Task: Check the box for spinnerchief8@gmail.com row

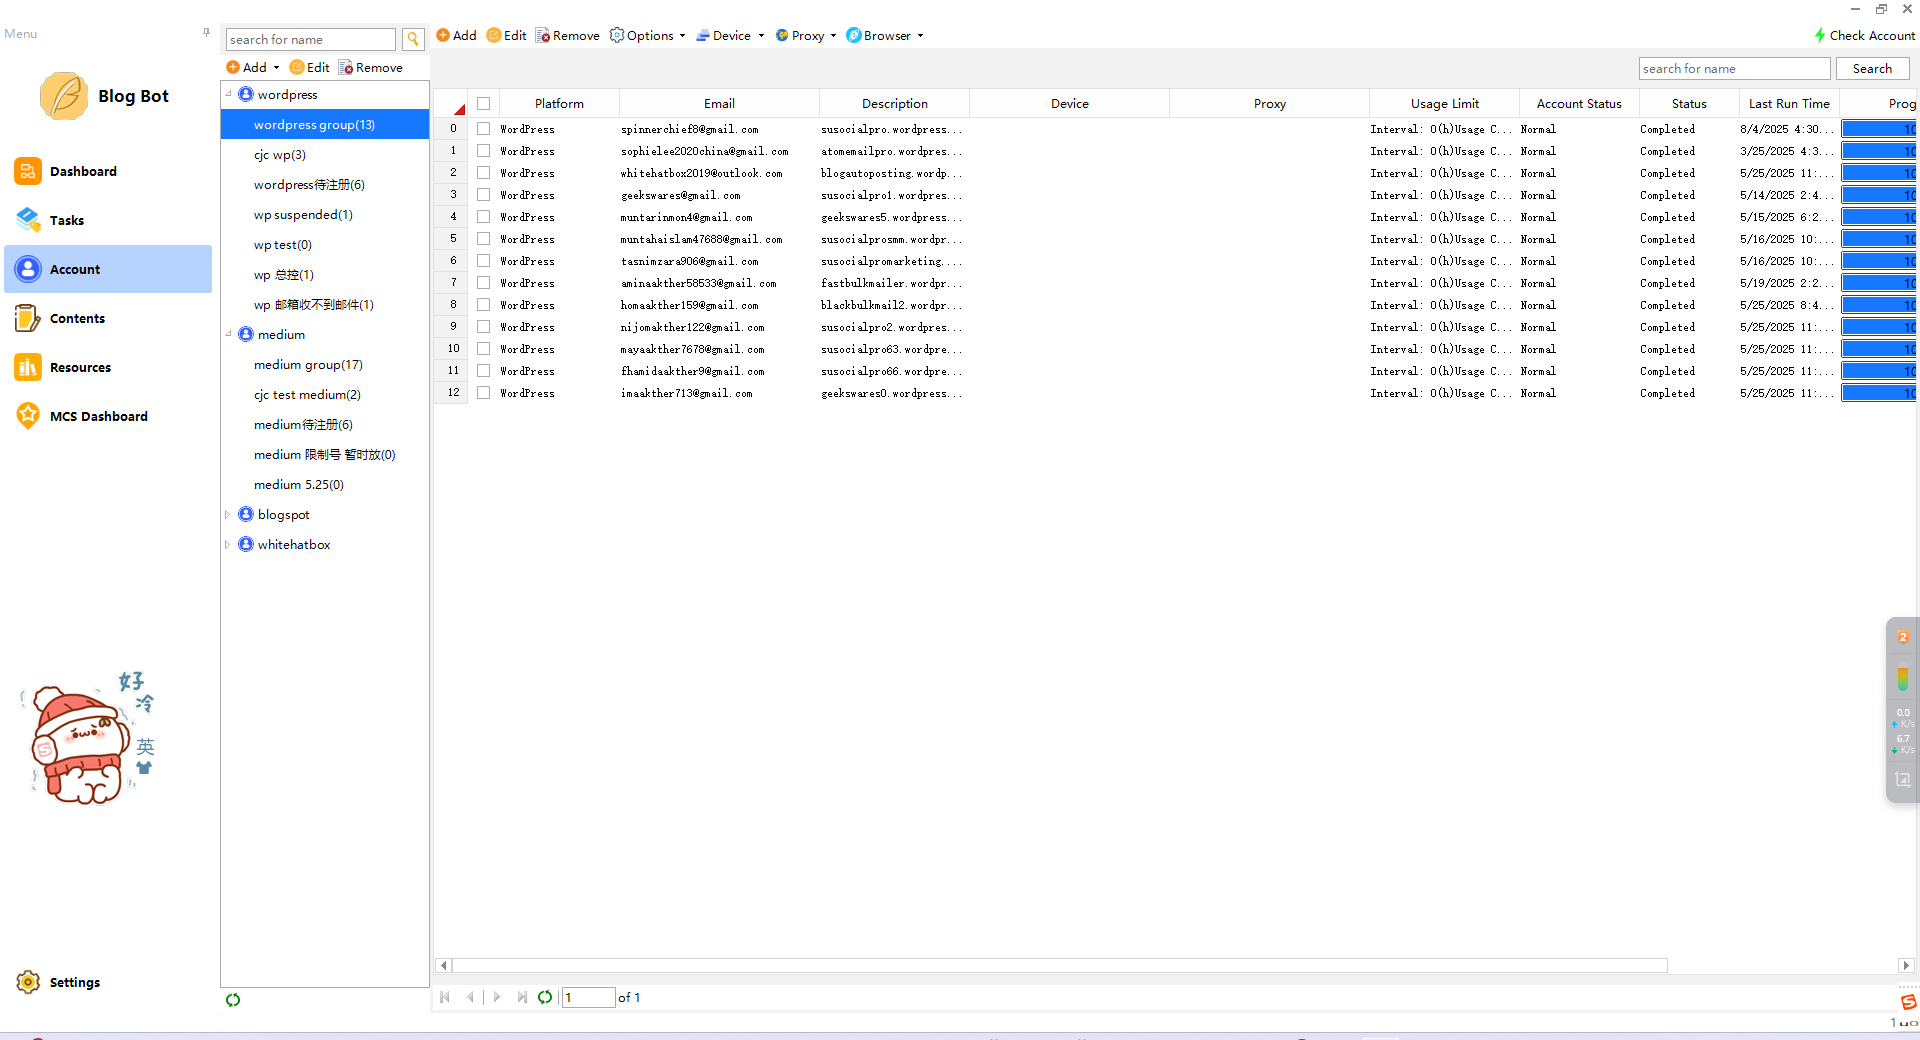Action: click(483, 129)
